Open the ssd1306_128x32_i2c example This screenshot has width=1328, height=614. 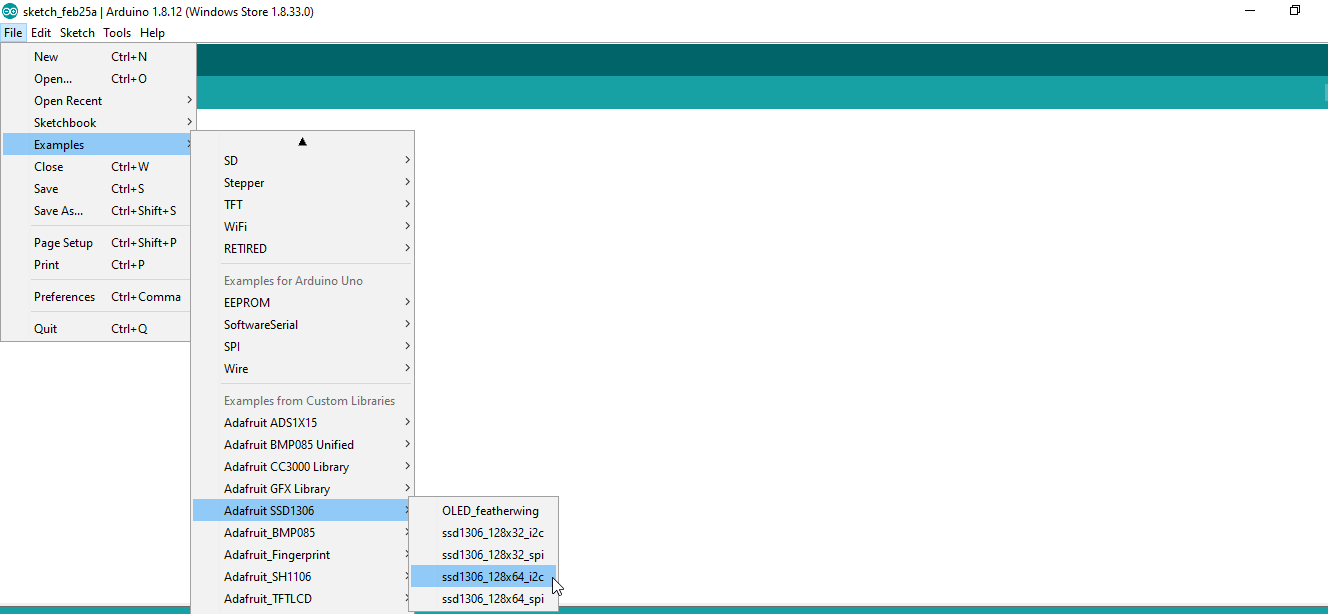pyautogui.click(x=484, y=533)
